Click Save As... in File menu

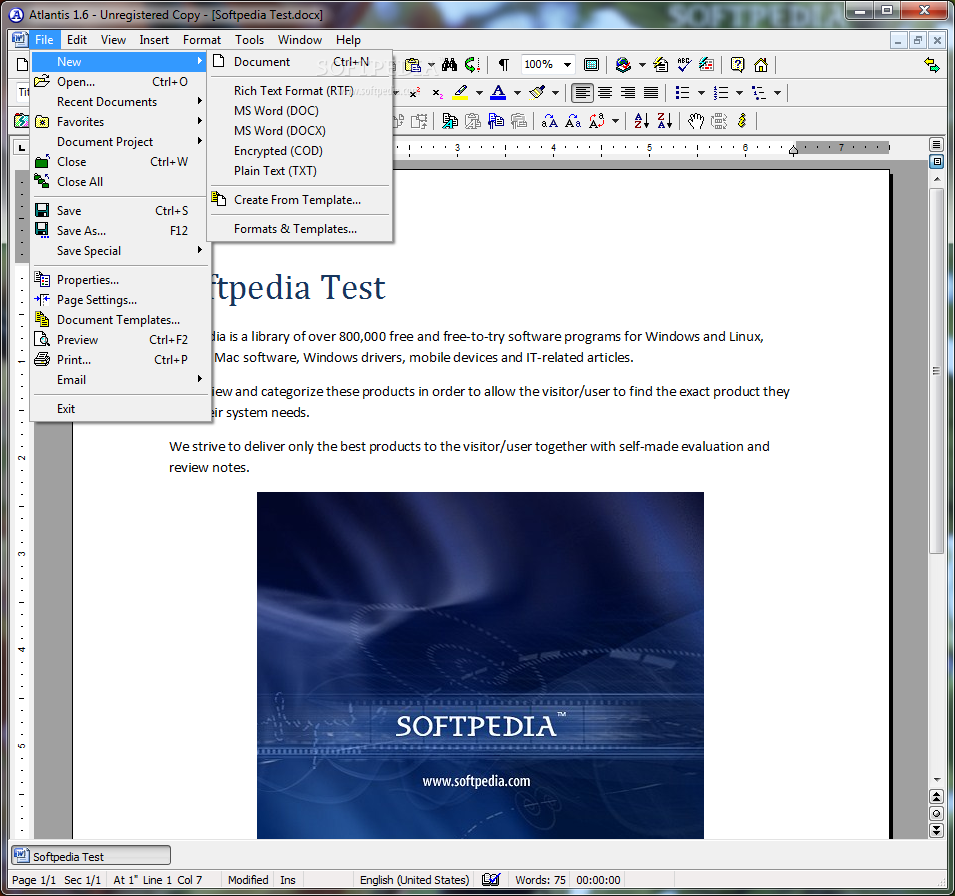pyautogui.click(x=120, y=231)
